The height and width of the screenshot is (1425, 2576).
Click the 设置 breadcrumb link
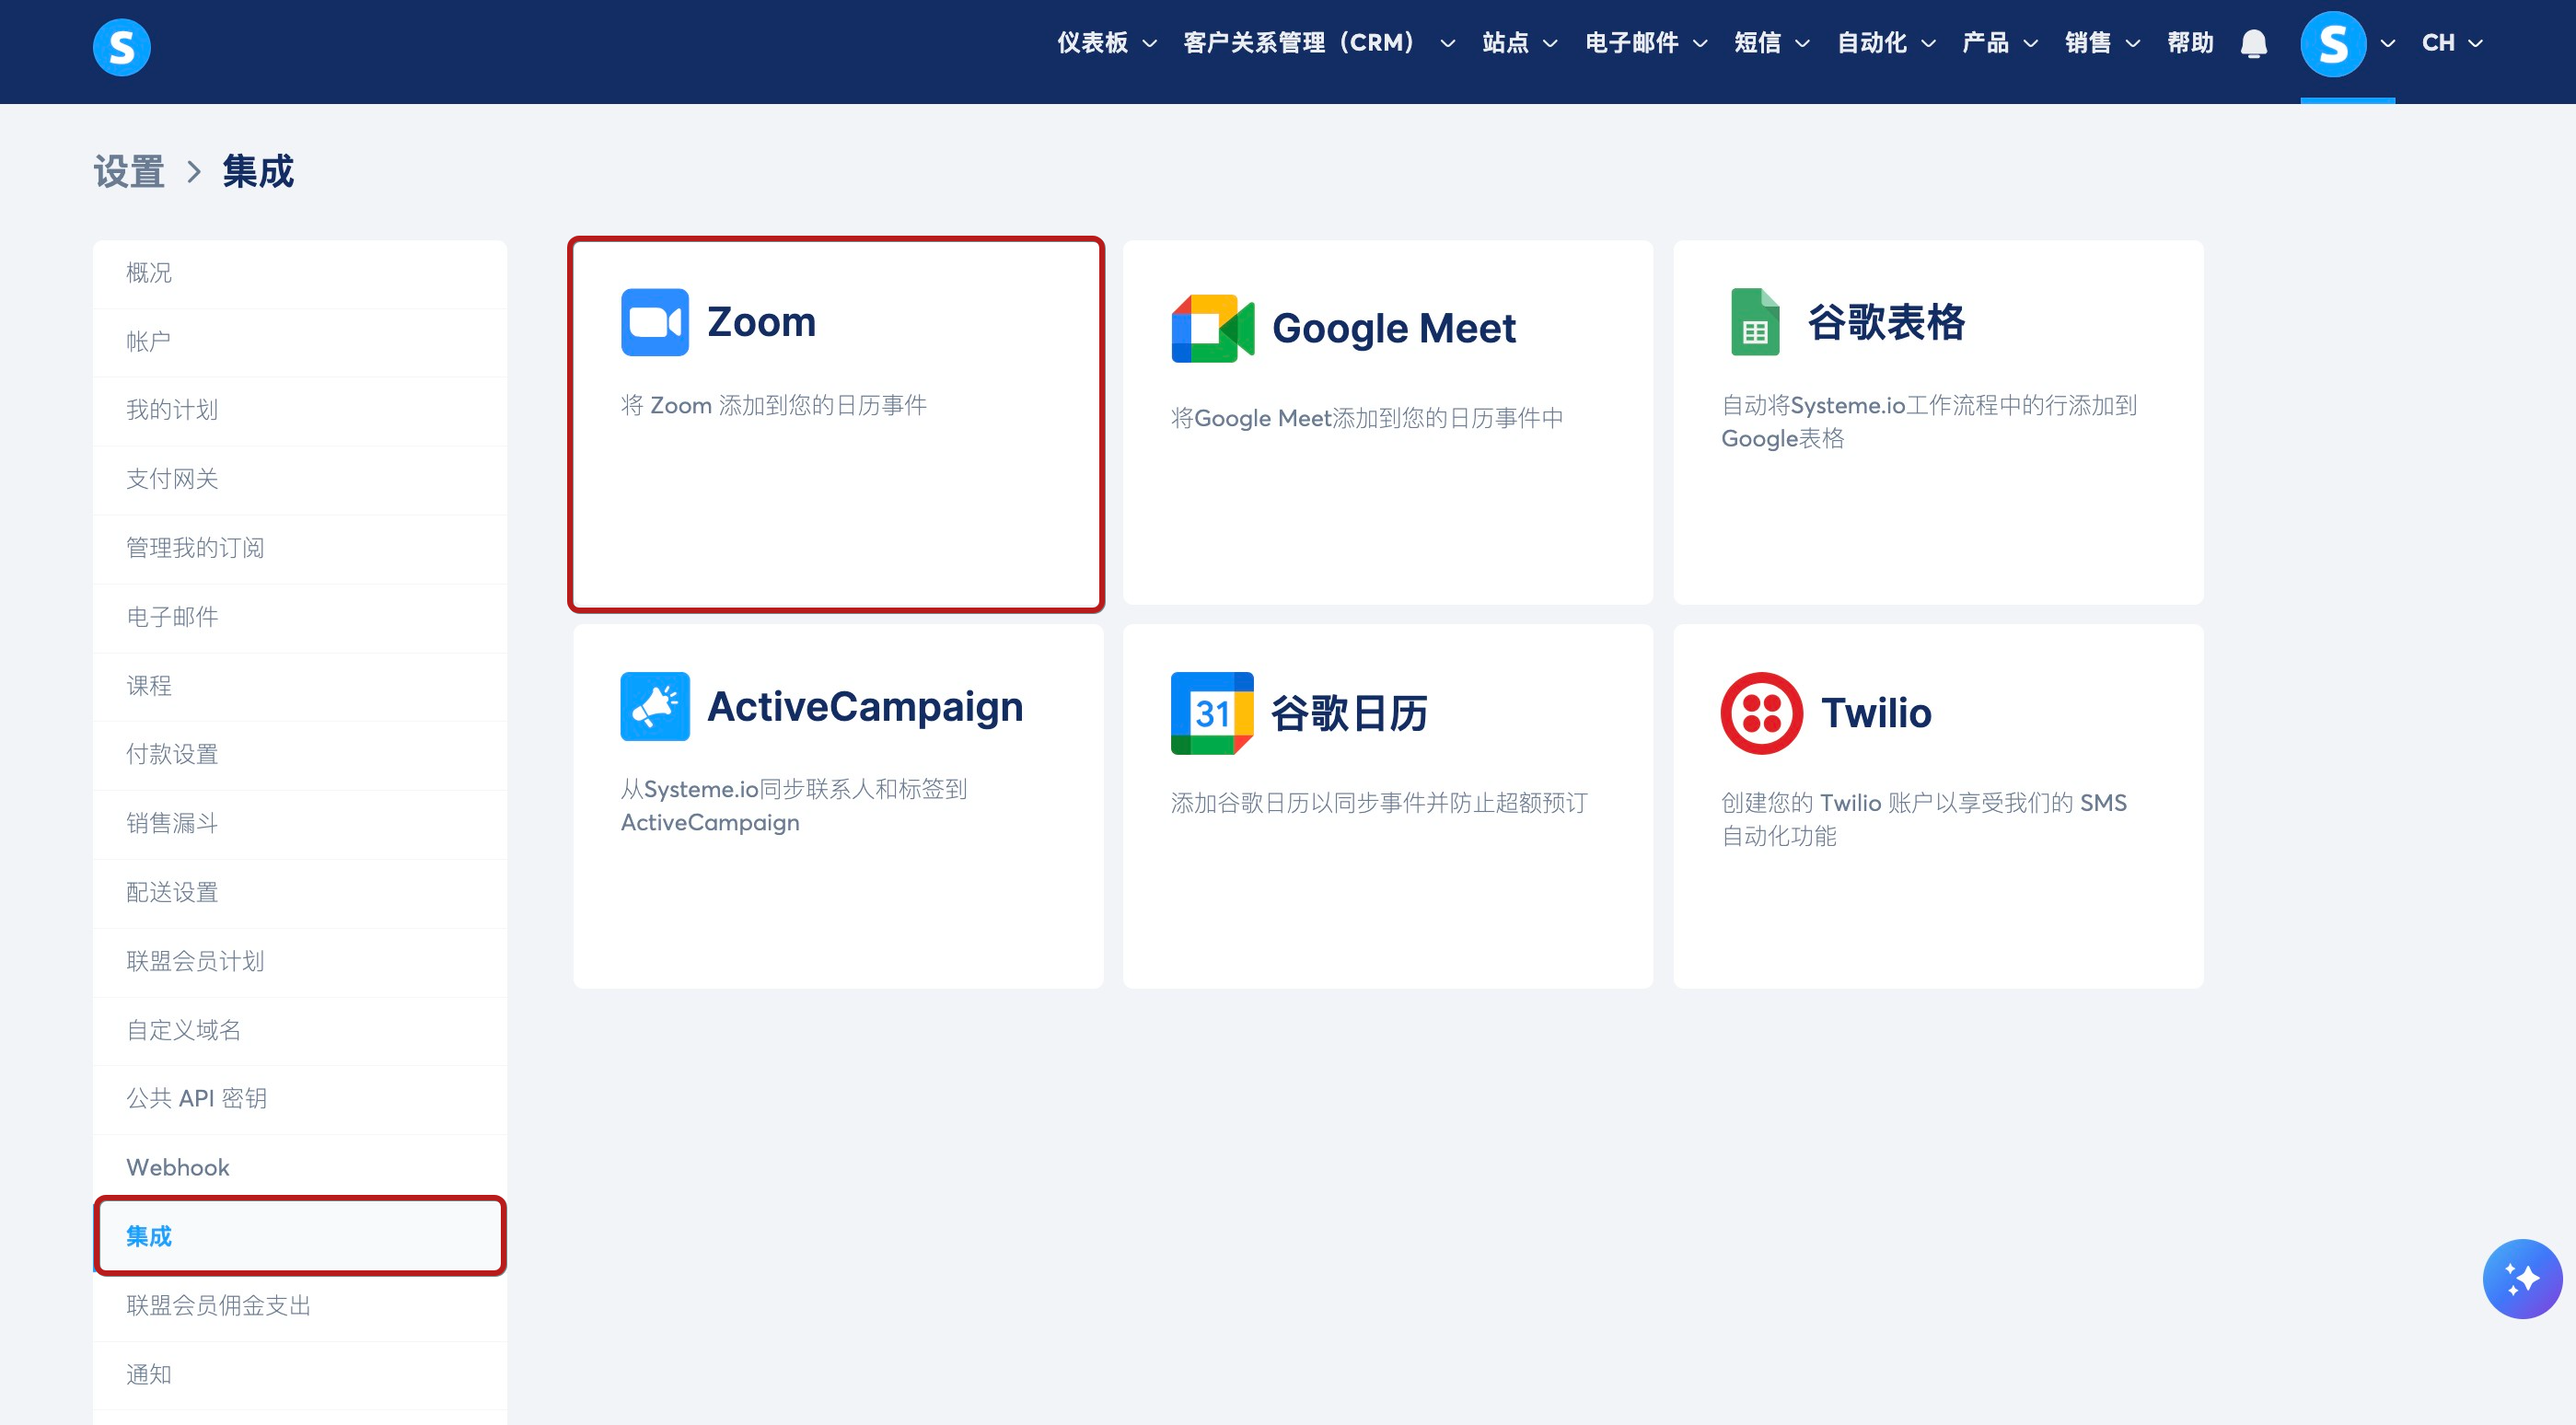(x=128, y=172)
